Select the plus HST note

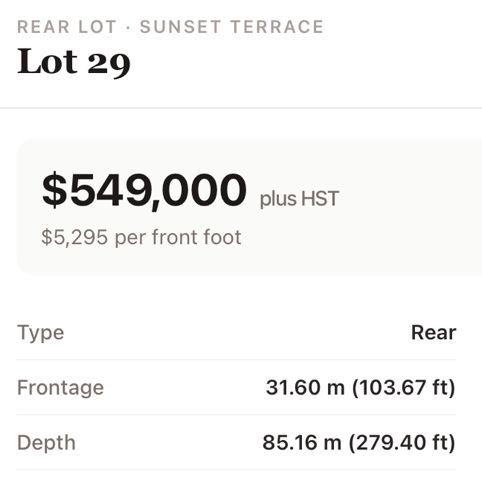coord(299,199)
